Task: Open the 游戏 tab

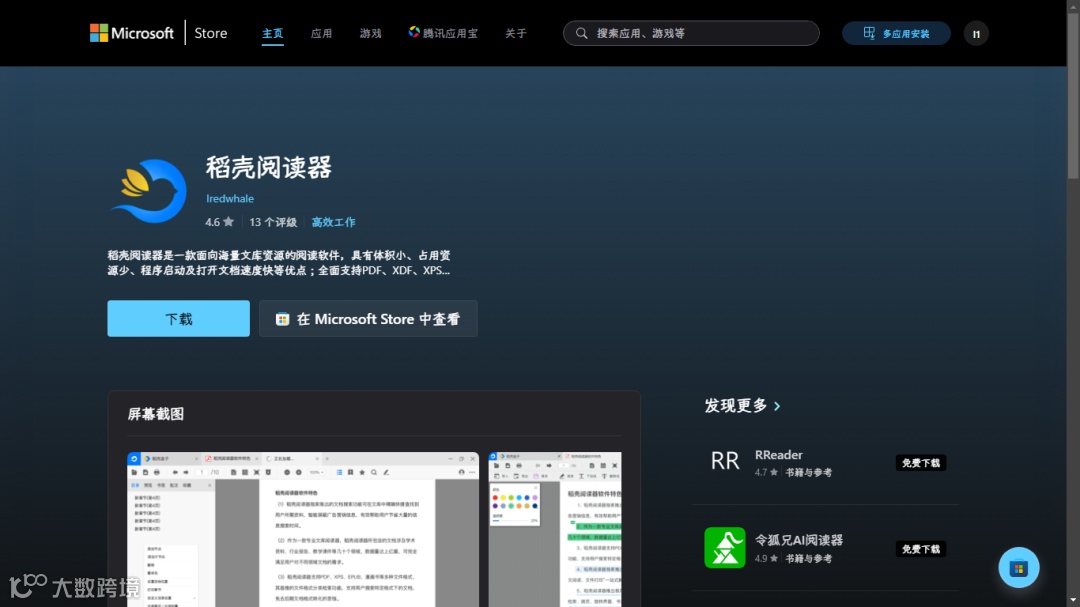Action: pyautogui.click(x=371, y=33)
